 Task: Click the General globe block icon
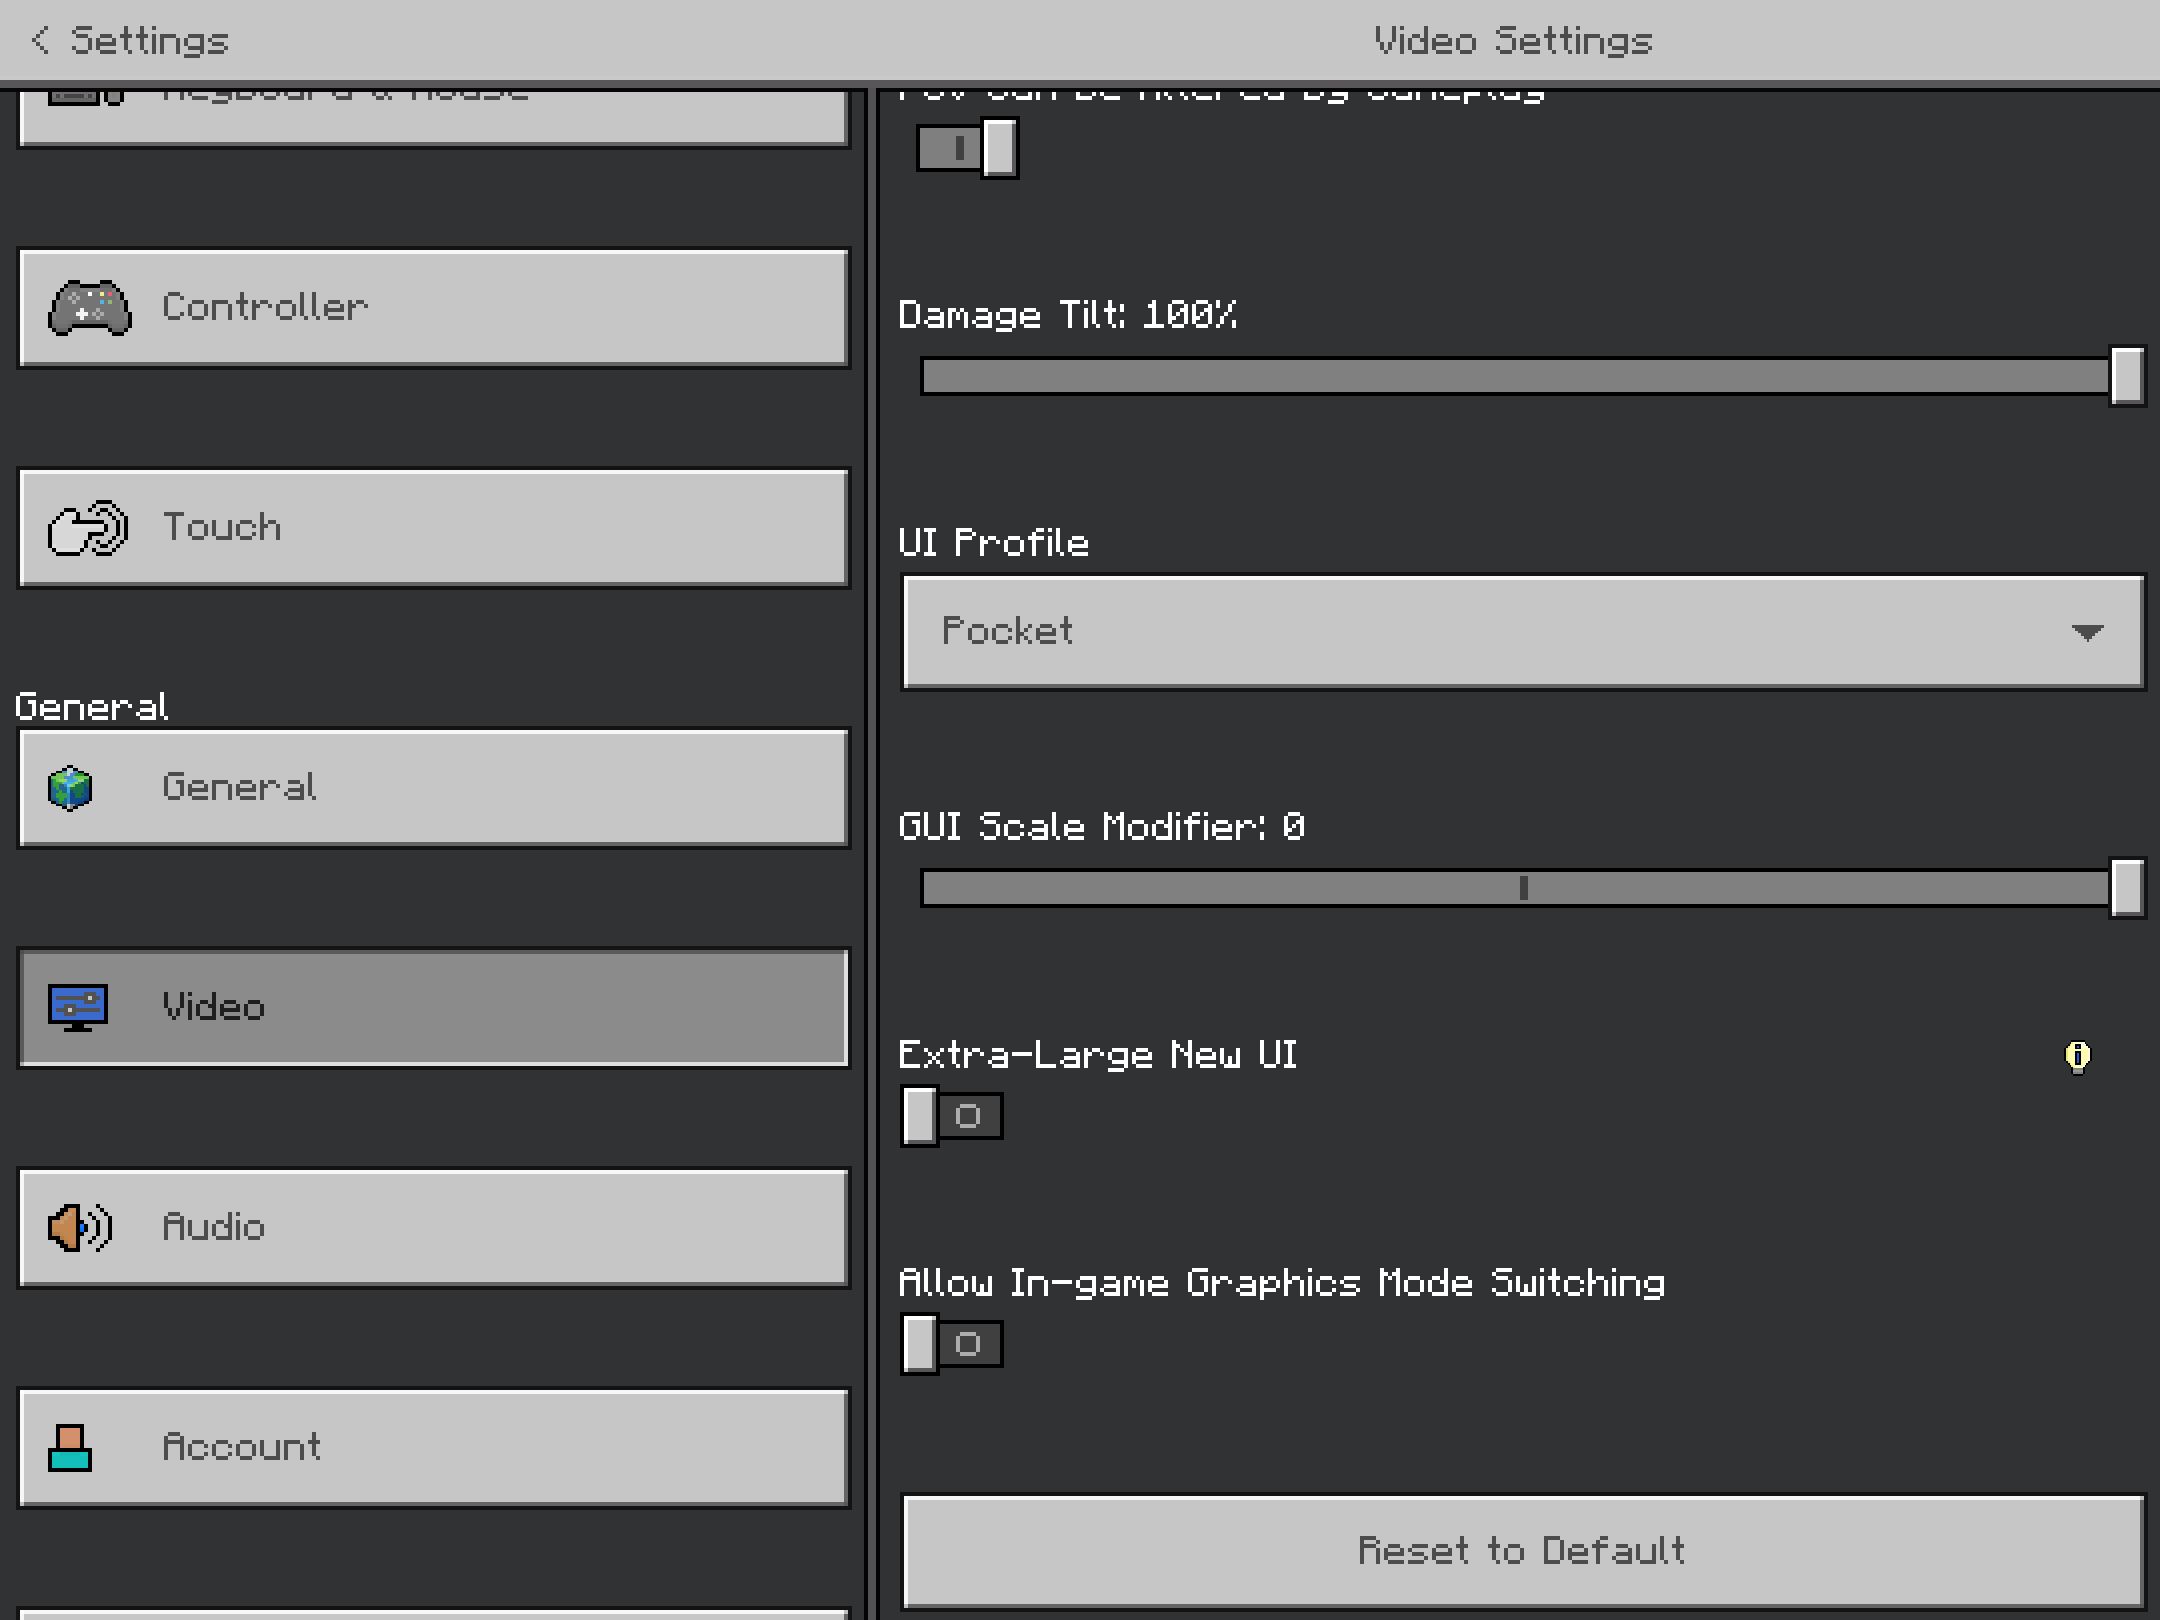click(x=70, y=788)
